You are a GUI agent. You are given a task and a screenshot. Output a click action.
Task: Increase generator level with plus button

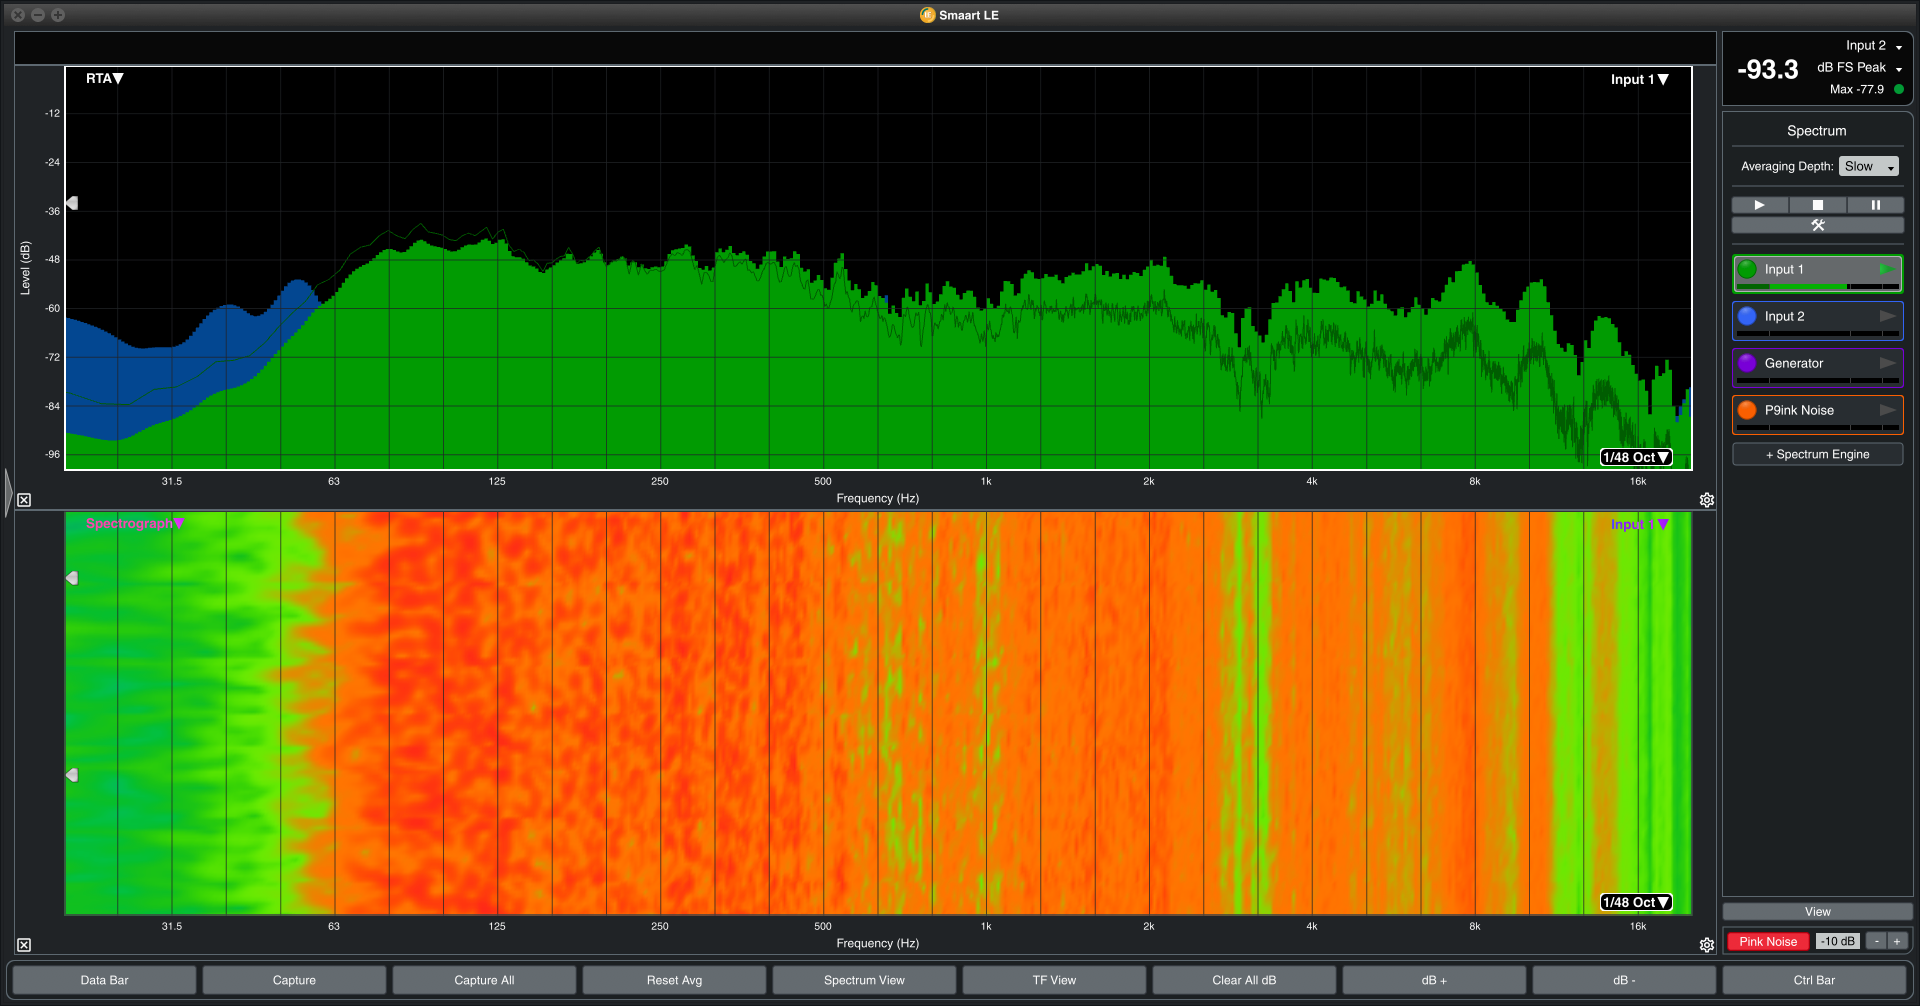(x=1897, y=941)
